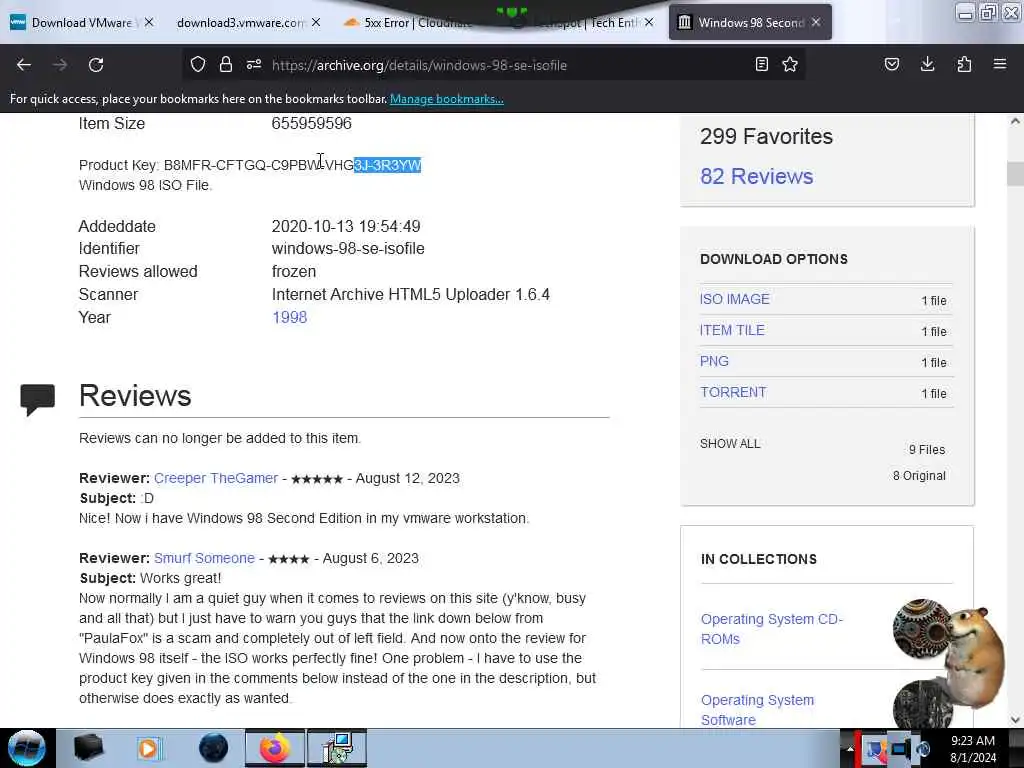Image resolution: width=1024 pixels, height=768 pixels.
Task: Reload the current page
Action: coord(96,65)
